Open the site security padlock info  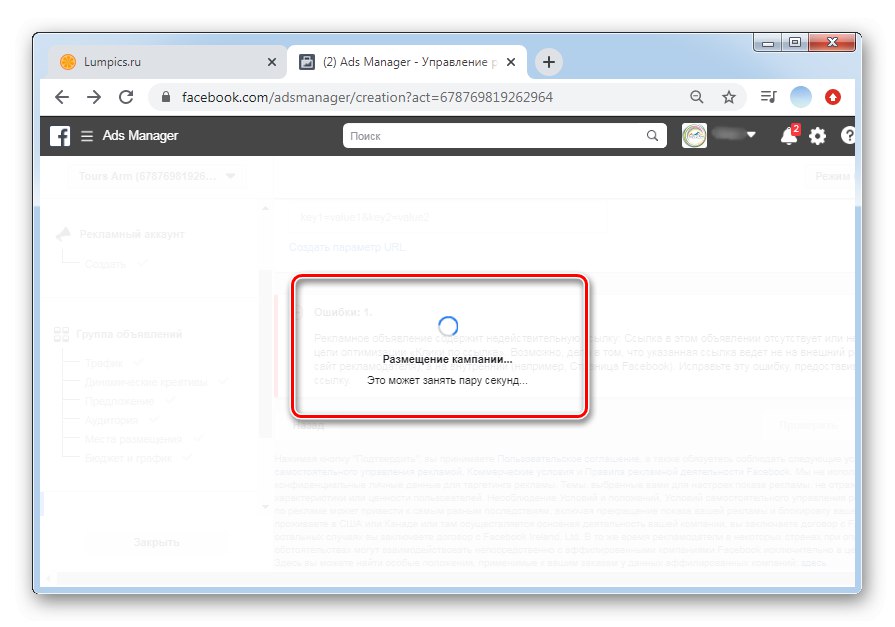point(166,97)
